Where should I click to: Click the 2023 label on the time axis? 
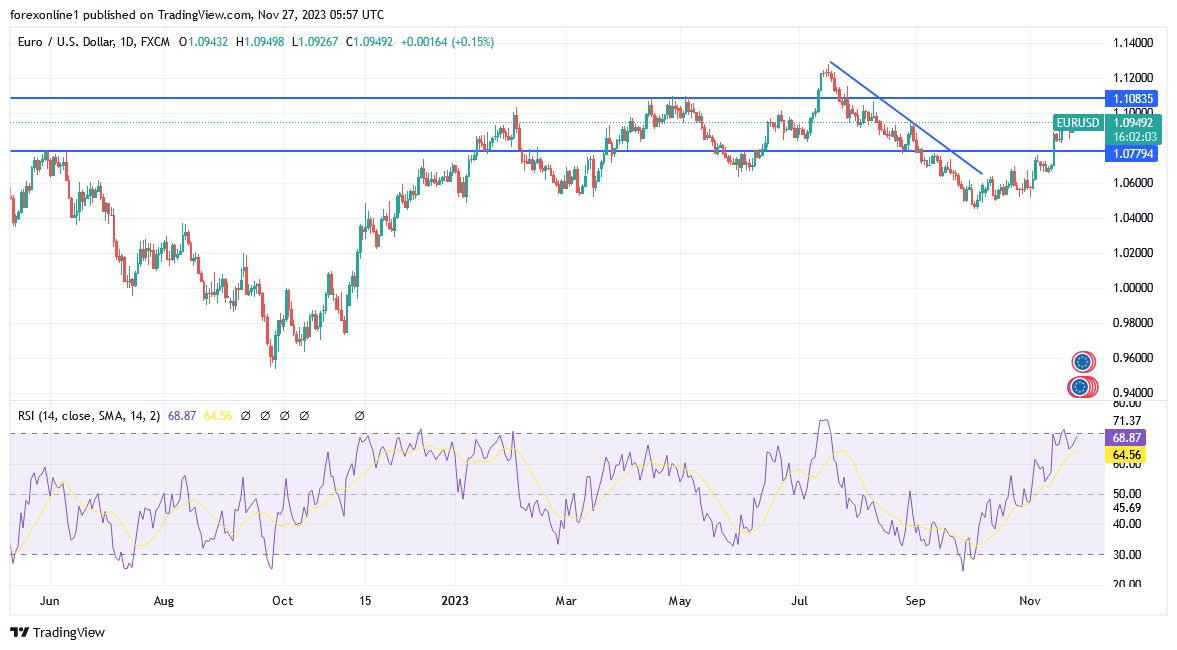pos(456,600)
